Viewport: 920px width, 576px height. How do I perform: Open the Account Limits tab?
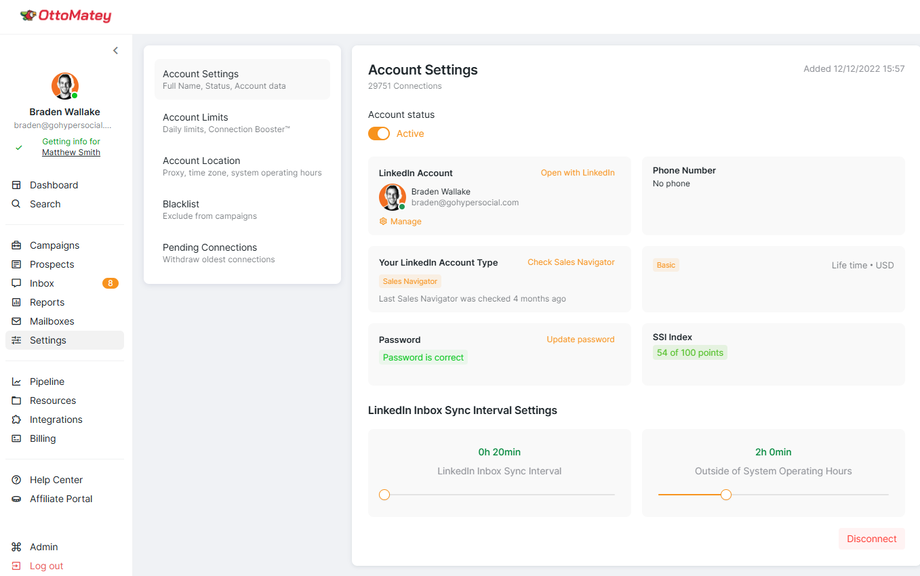[x=242, y=123]
